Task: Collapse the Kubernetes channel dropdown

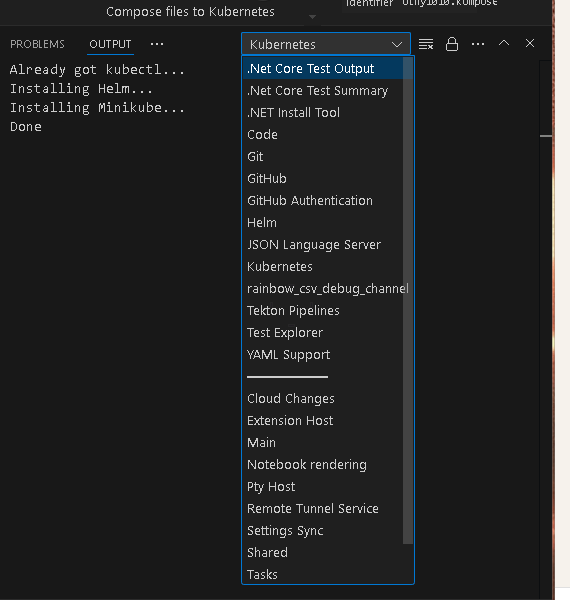Action: point(326,44)
